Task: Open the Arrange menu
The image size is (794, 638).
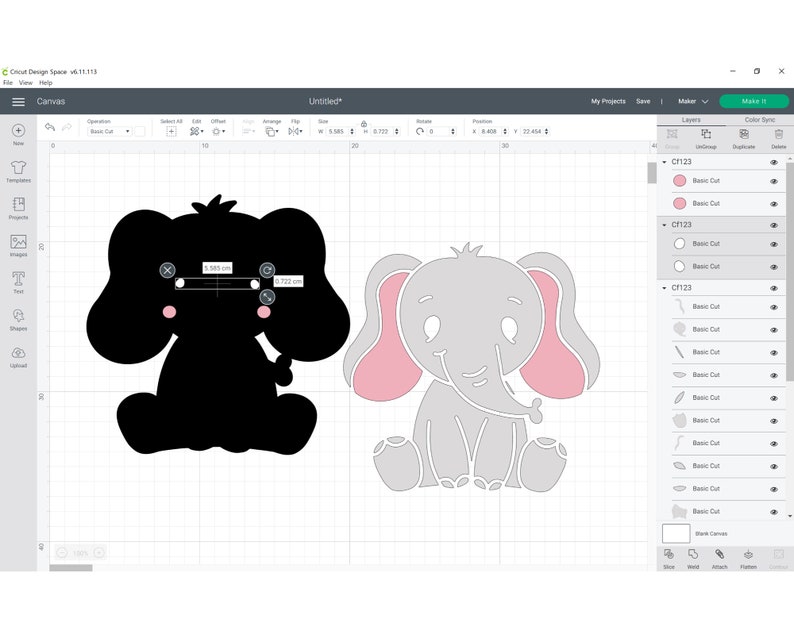Action: [x=272, y=132]
